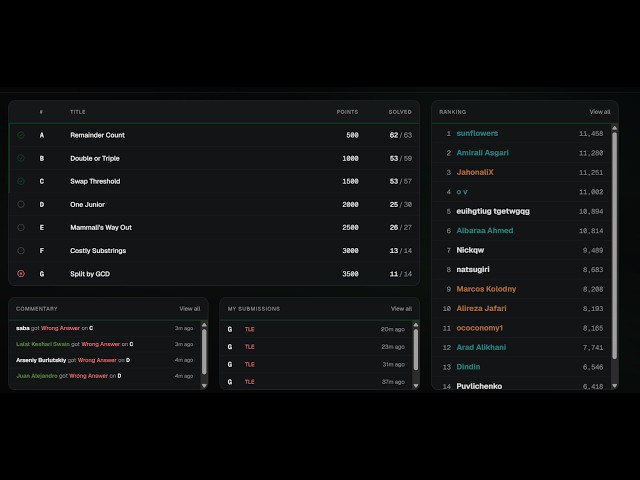Click the solved checkmark icon for problem B
640x480 pixels.
(21, 158)
